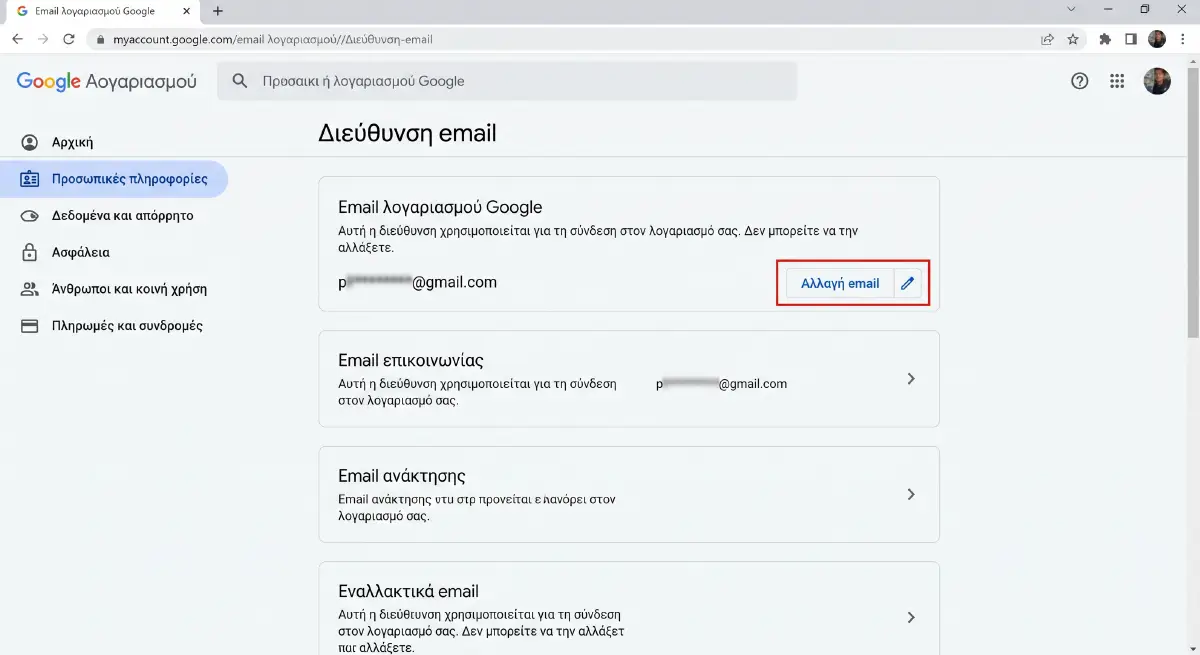Click the Ασφάλεια padlock icon
This screenshot has height=655, width=1200.
click(x=30, y=252)
